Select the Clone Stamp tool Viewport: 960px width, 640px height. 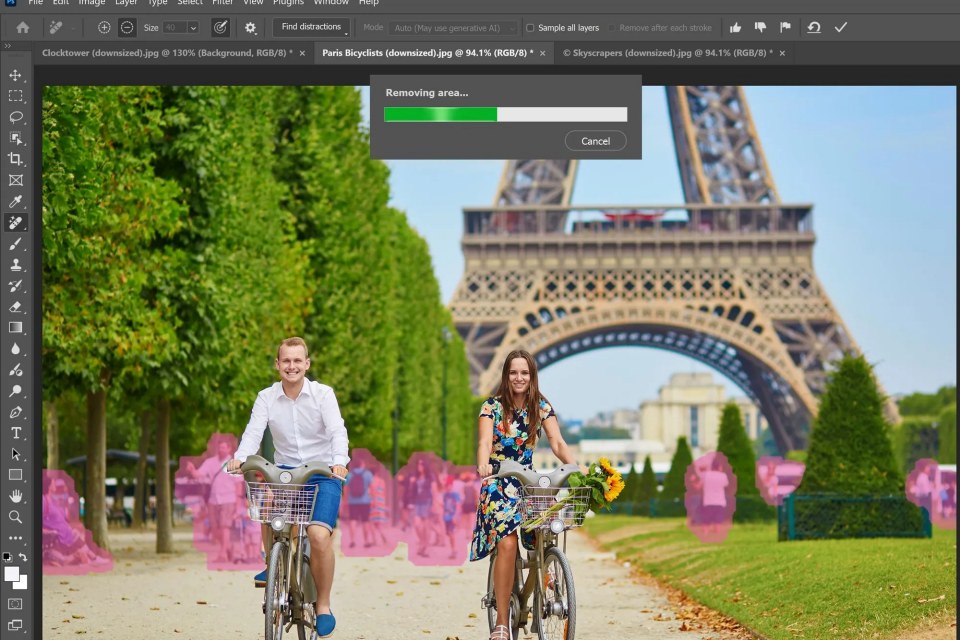16,265
